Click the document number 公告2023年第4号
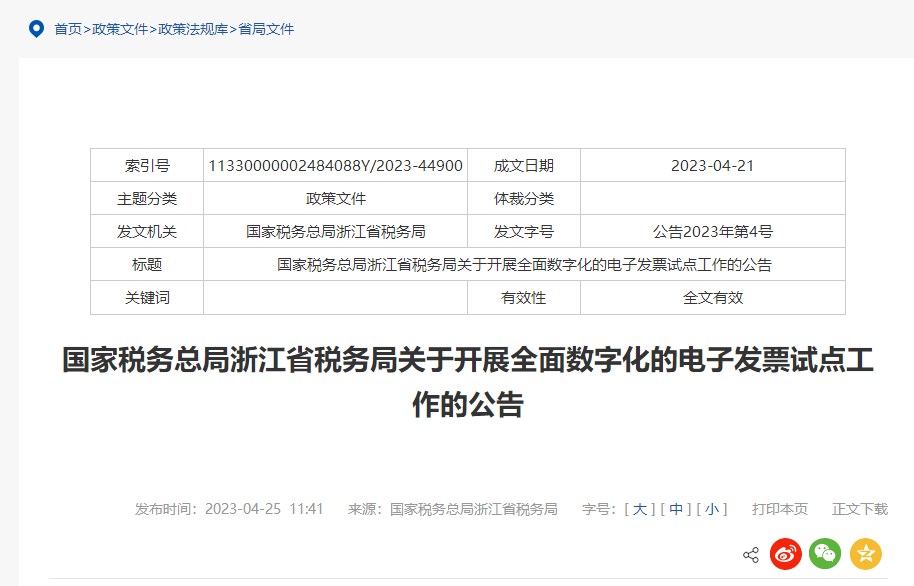914x586 pixels. 712,232
